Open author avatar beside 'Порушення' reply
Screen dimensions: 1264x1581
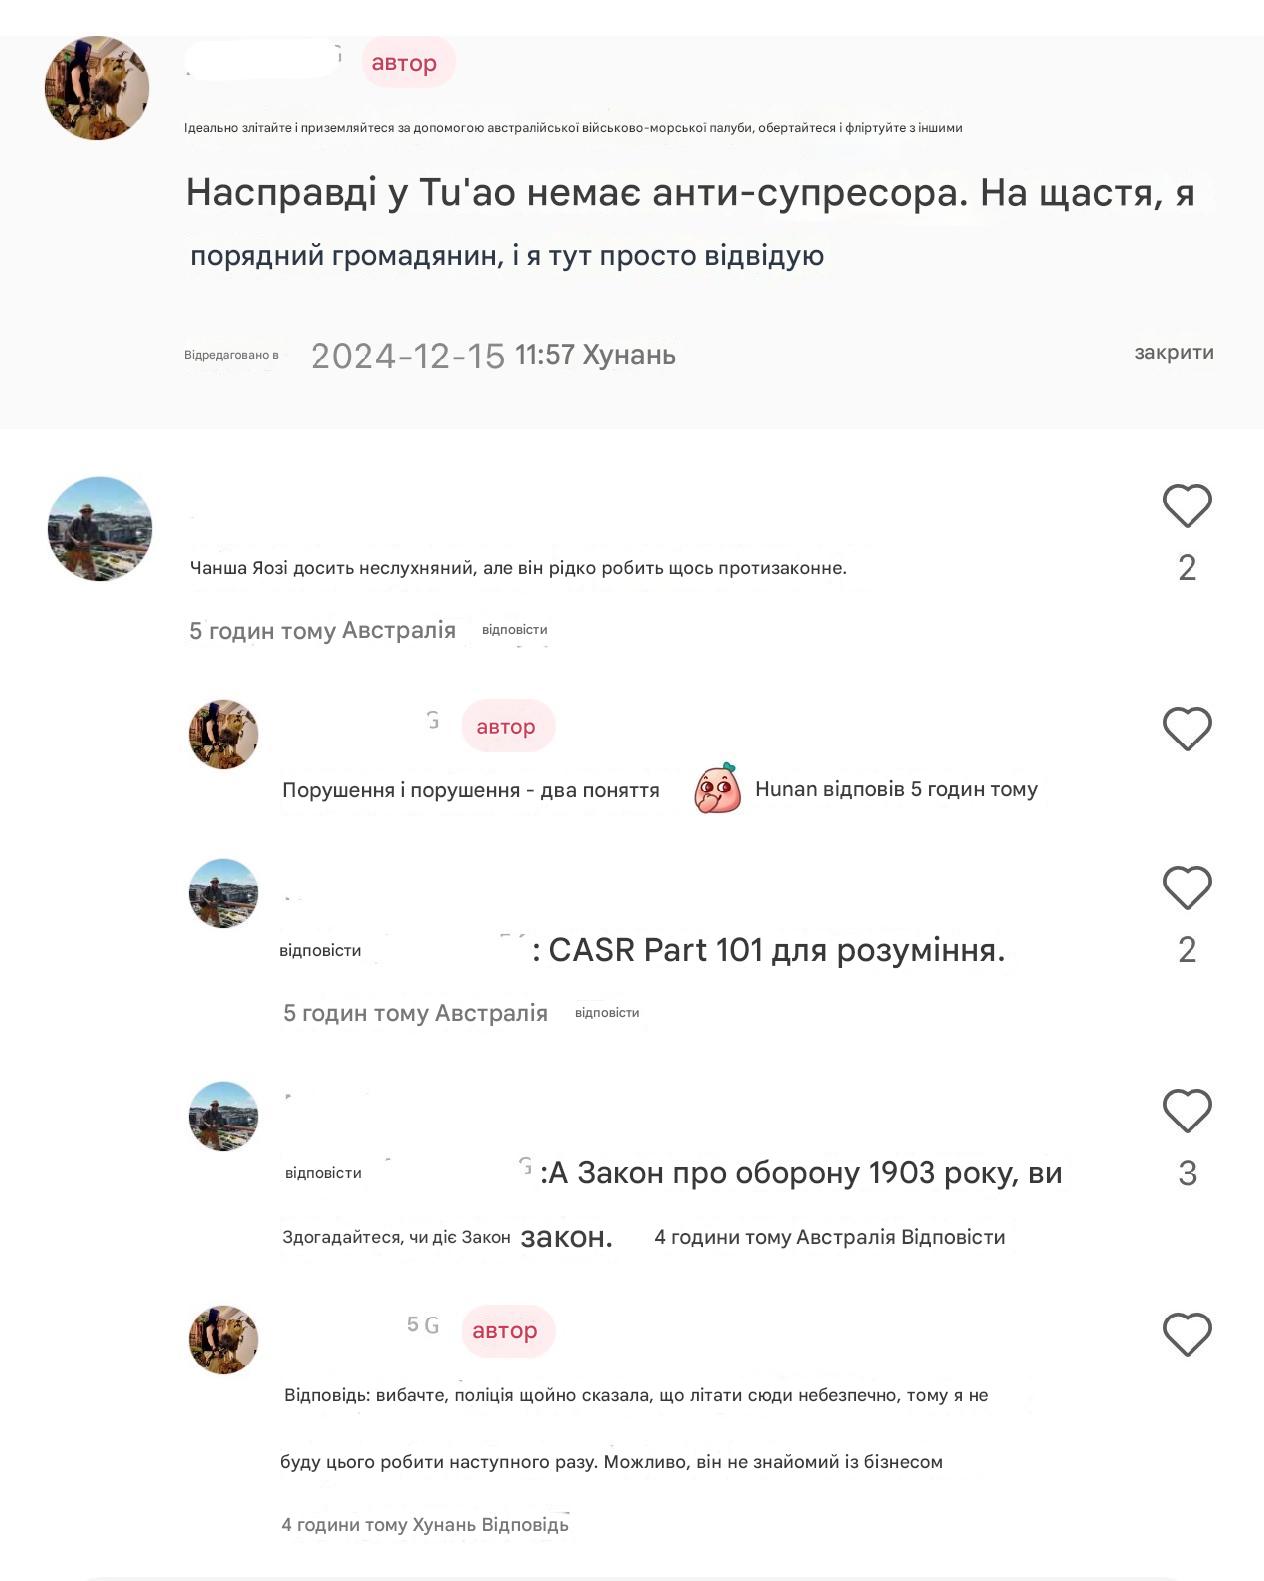coord(224,734)
